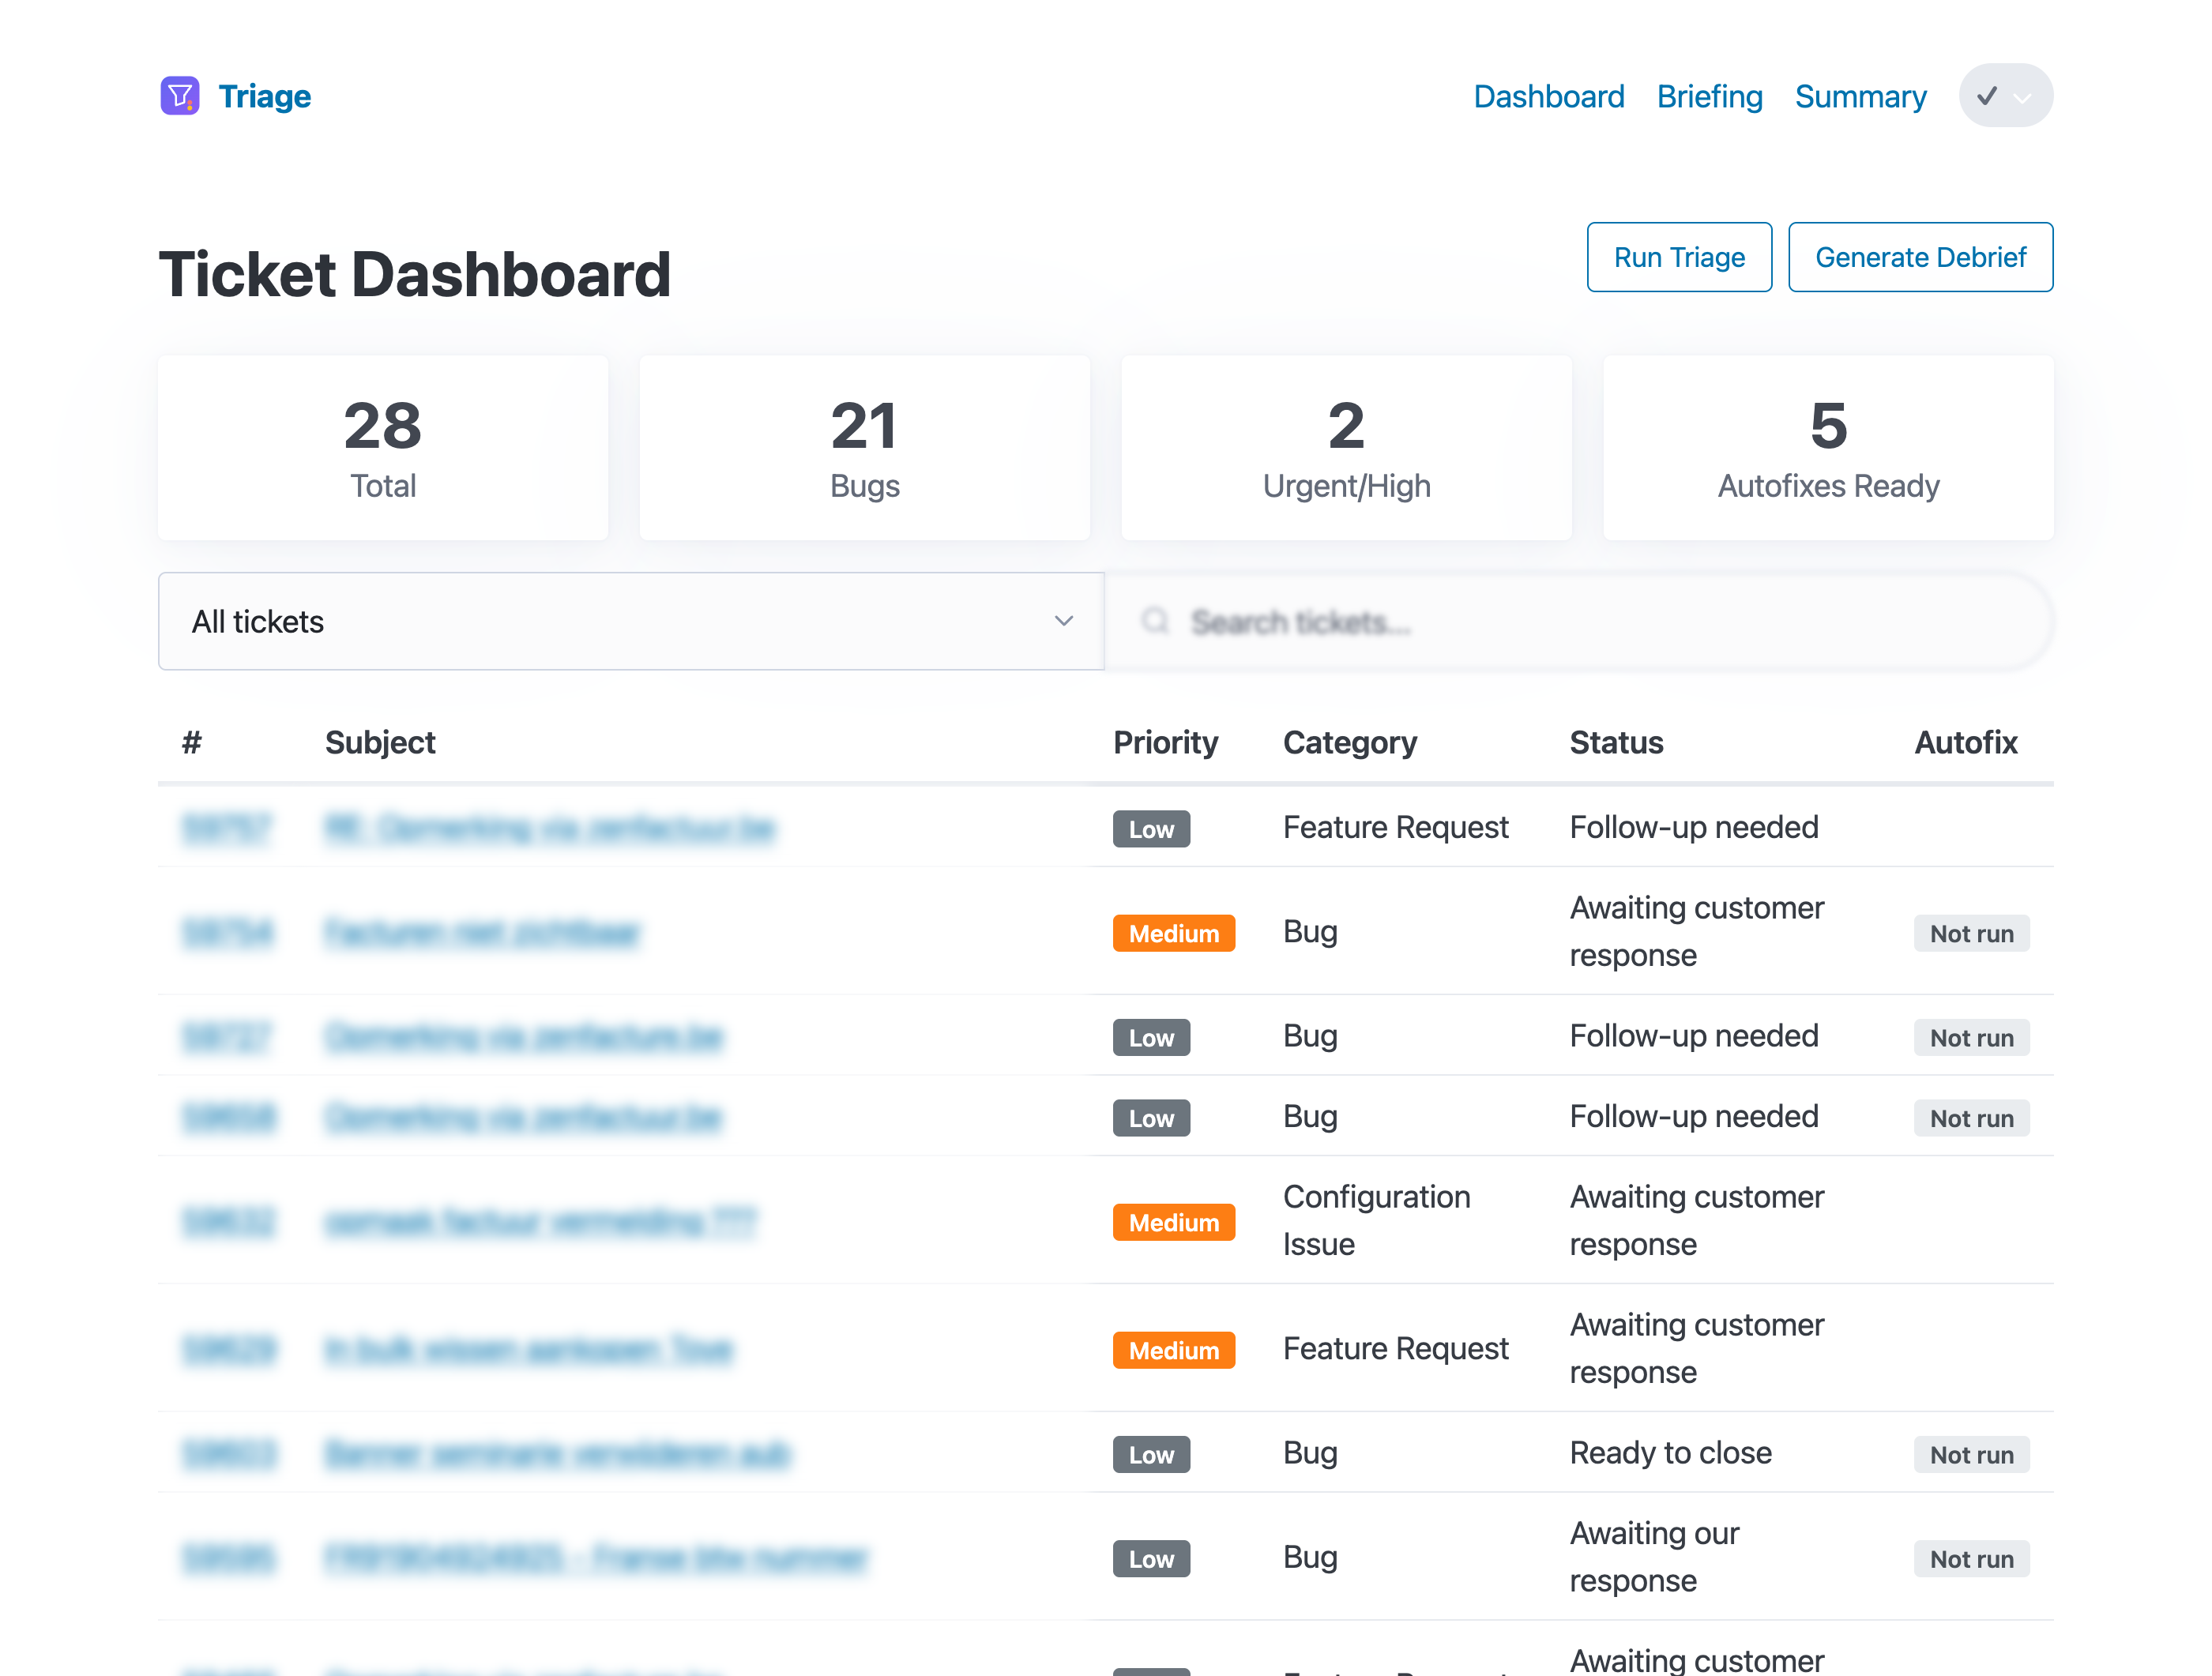Click the Generate Debrief button
This screenshot has height=1676, width=2212.
coord(1920,257)
